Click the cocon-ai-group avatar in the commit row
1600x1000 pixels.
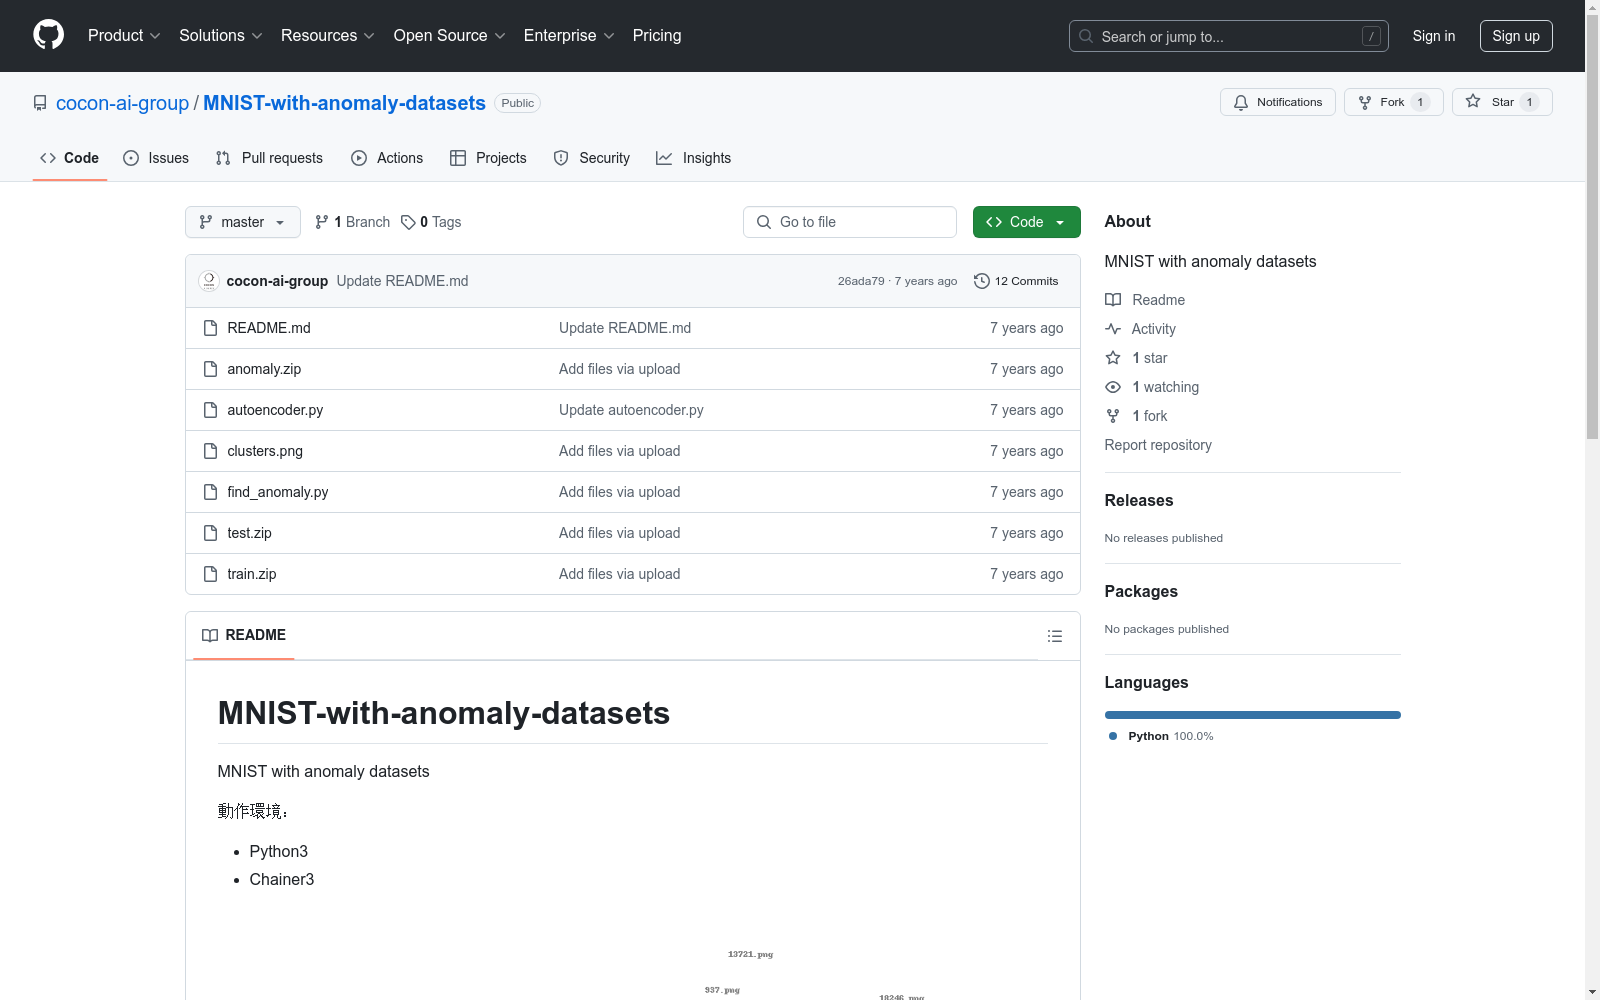(209, 281)
